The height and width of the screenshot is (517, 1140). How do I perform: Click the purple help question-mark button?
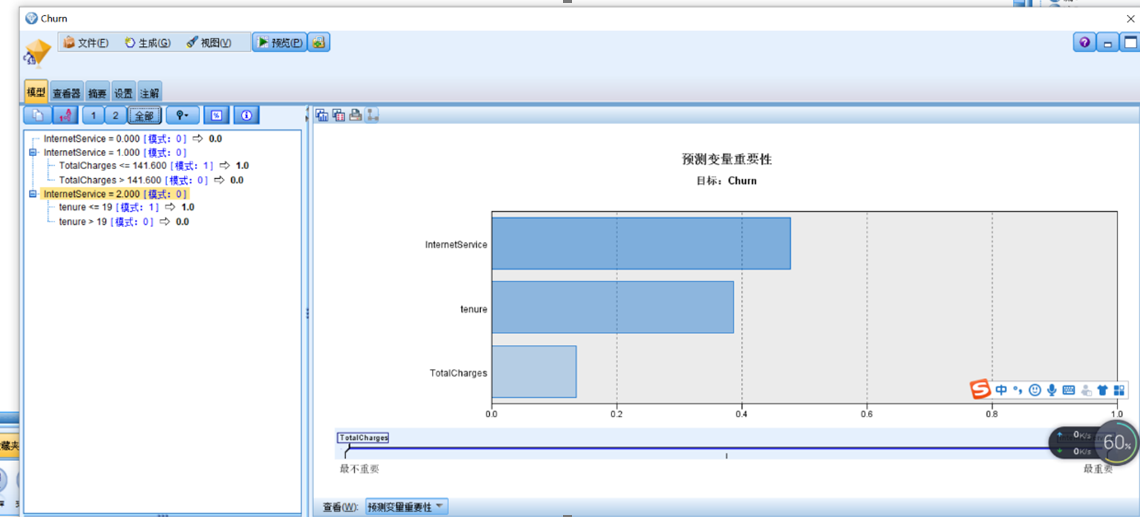(1084, 43)
